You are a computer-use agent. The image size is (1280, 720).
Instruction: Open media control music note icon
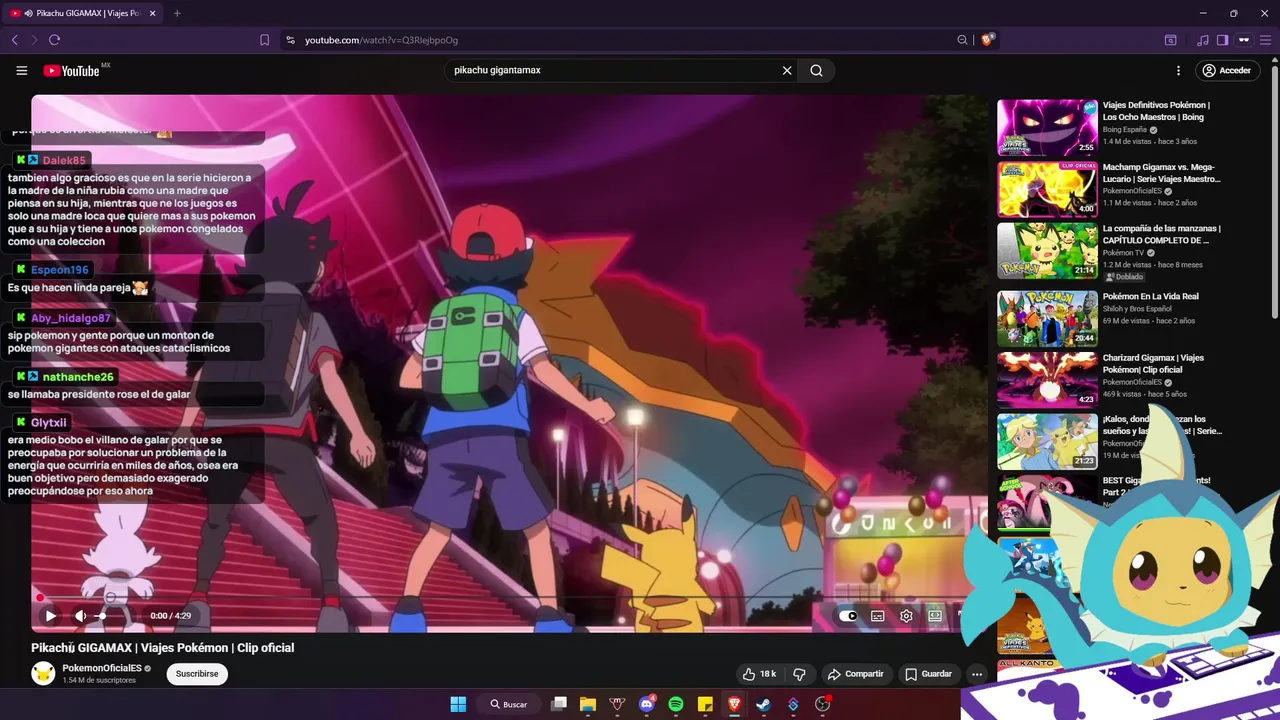[x=1202, y=40]
